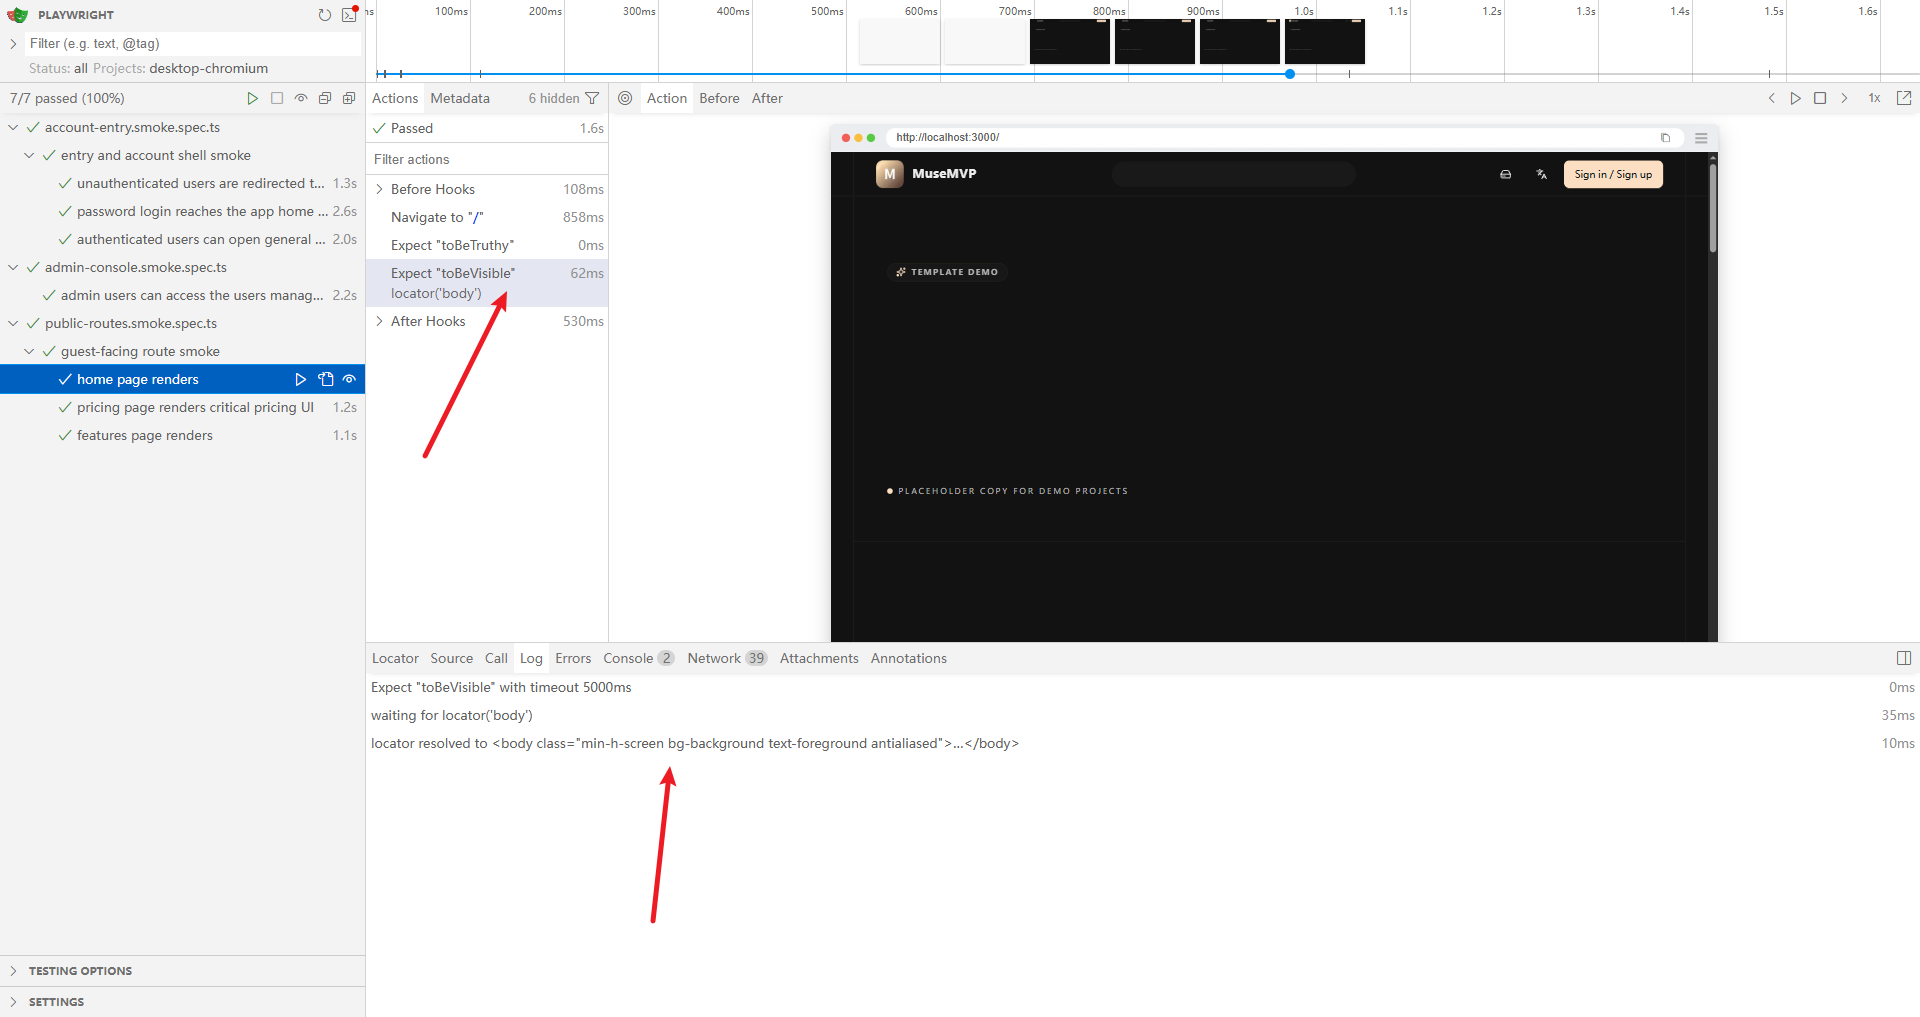The width and height of the screenshot is (1920, 1017).
Task: Click the test filter input field
Action: pos(192,43)
